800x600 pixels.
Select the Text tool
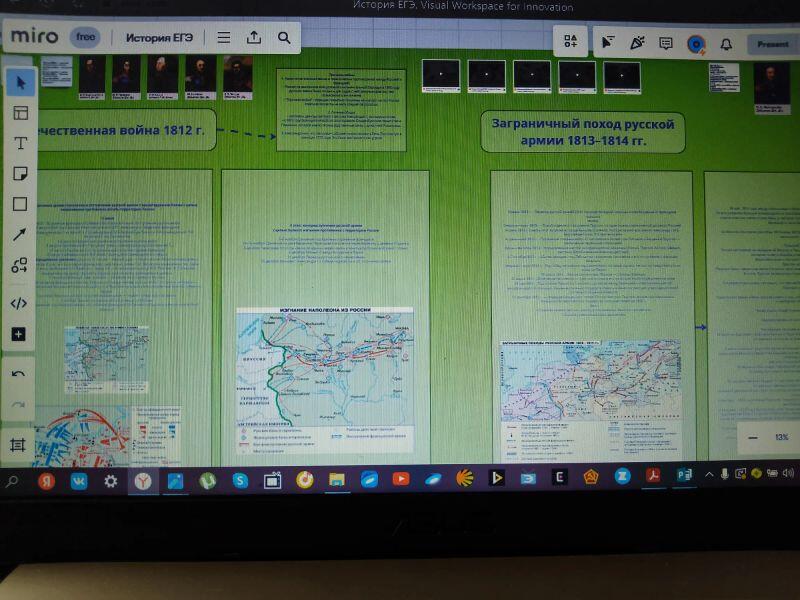(19, 143)
